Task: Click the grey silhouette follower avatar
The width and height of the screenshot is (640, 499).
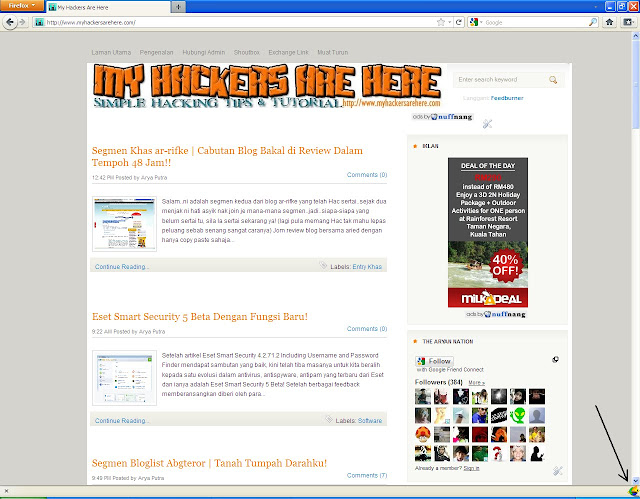Action: tap(537, 415)
